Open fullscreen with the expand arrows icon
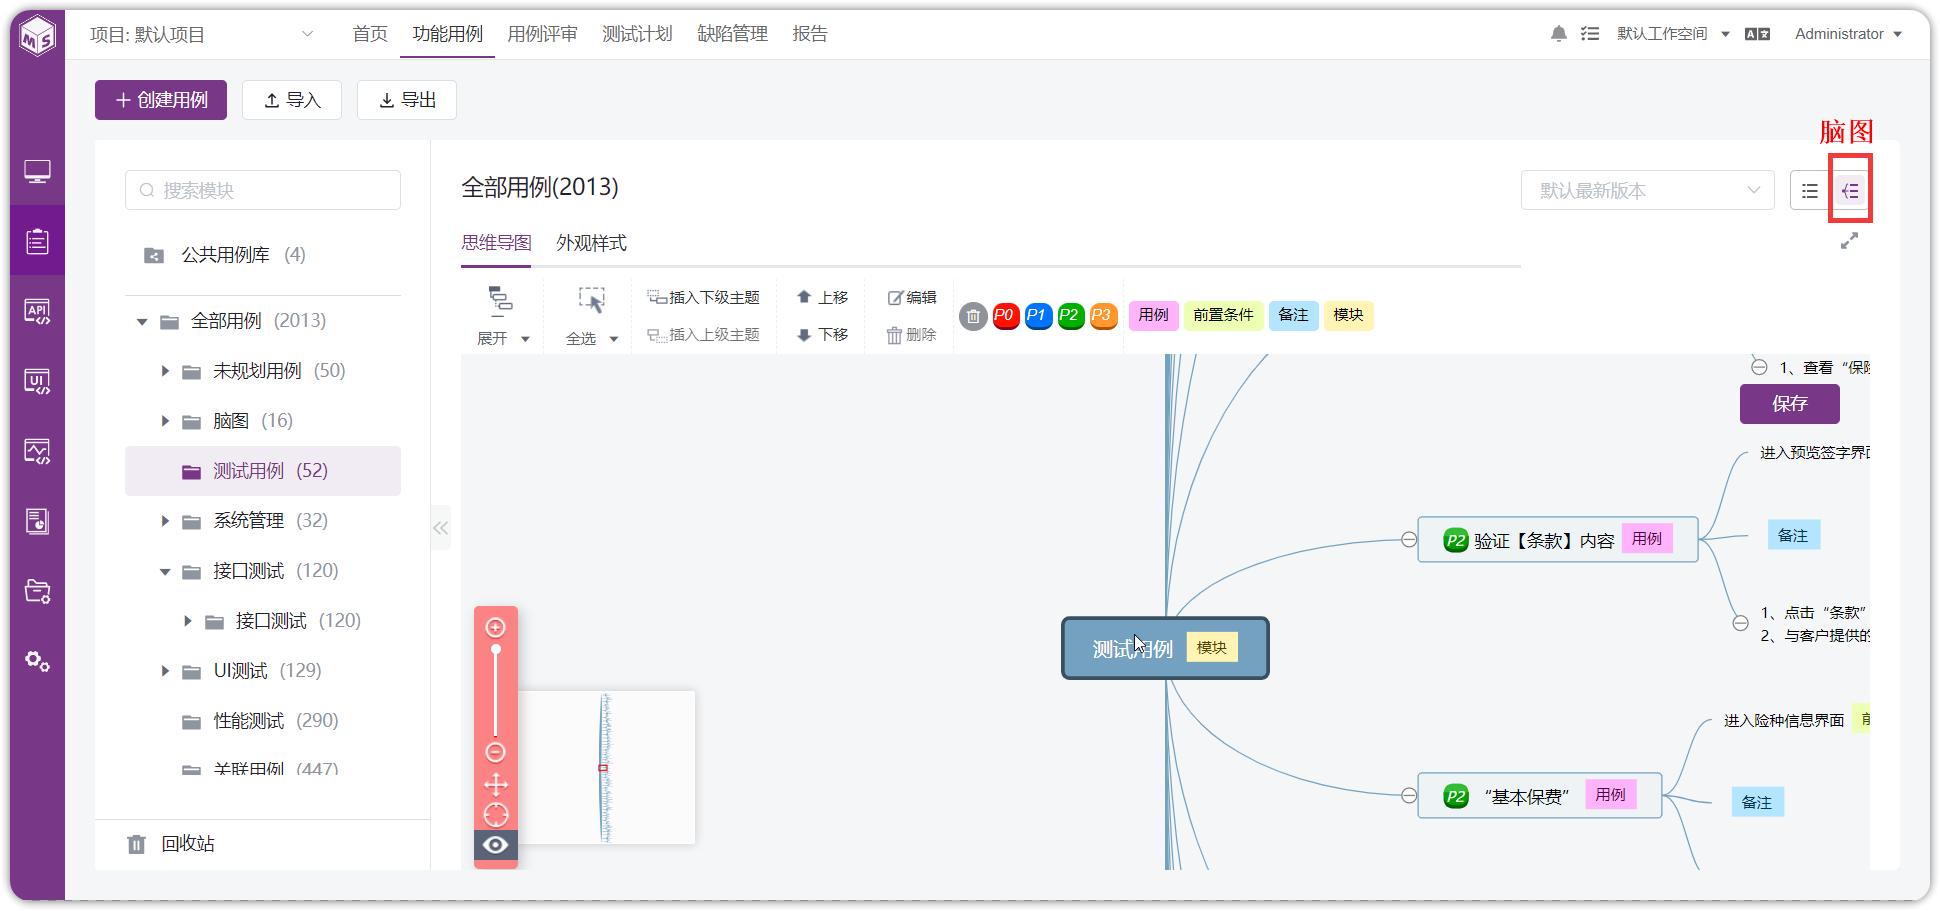This screenshot has height=911, width=1940. pyautogui.click(x=1849, y=241)
